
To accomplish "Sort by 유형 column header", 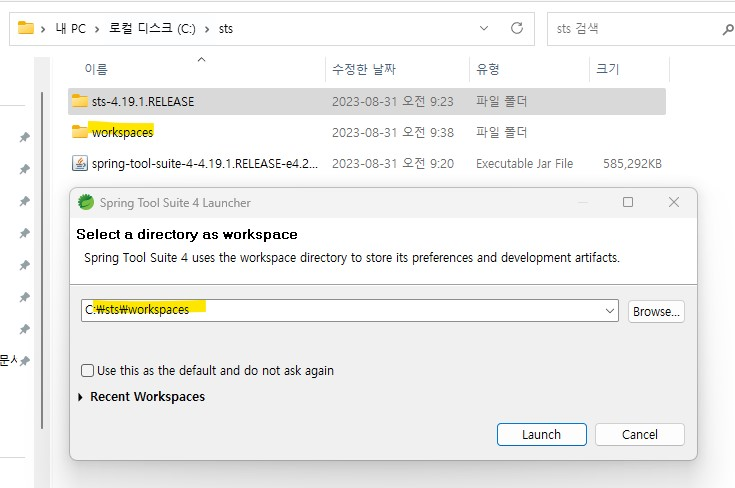I will tap(488, 69).
